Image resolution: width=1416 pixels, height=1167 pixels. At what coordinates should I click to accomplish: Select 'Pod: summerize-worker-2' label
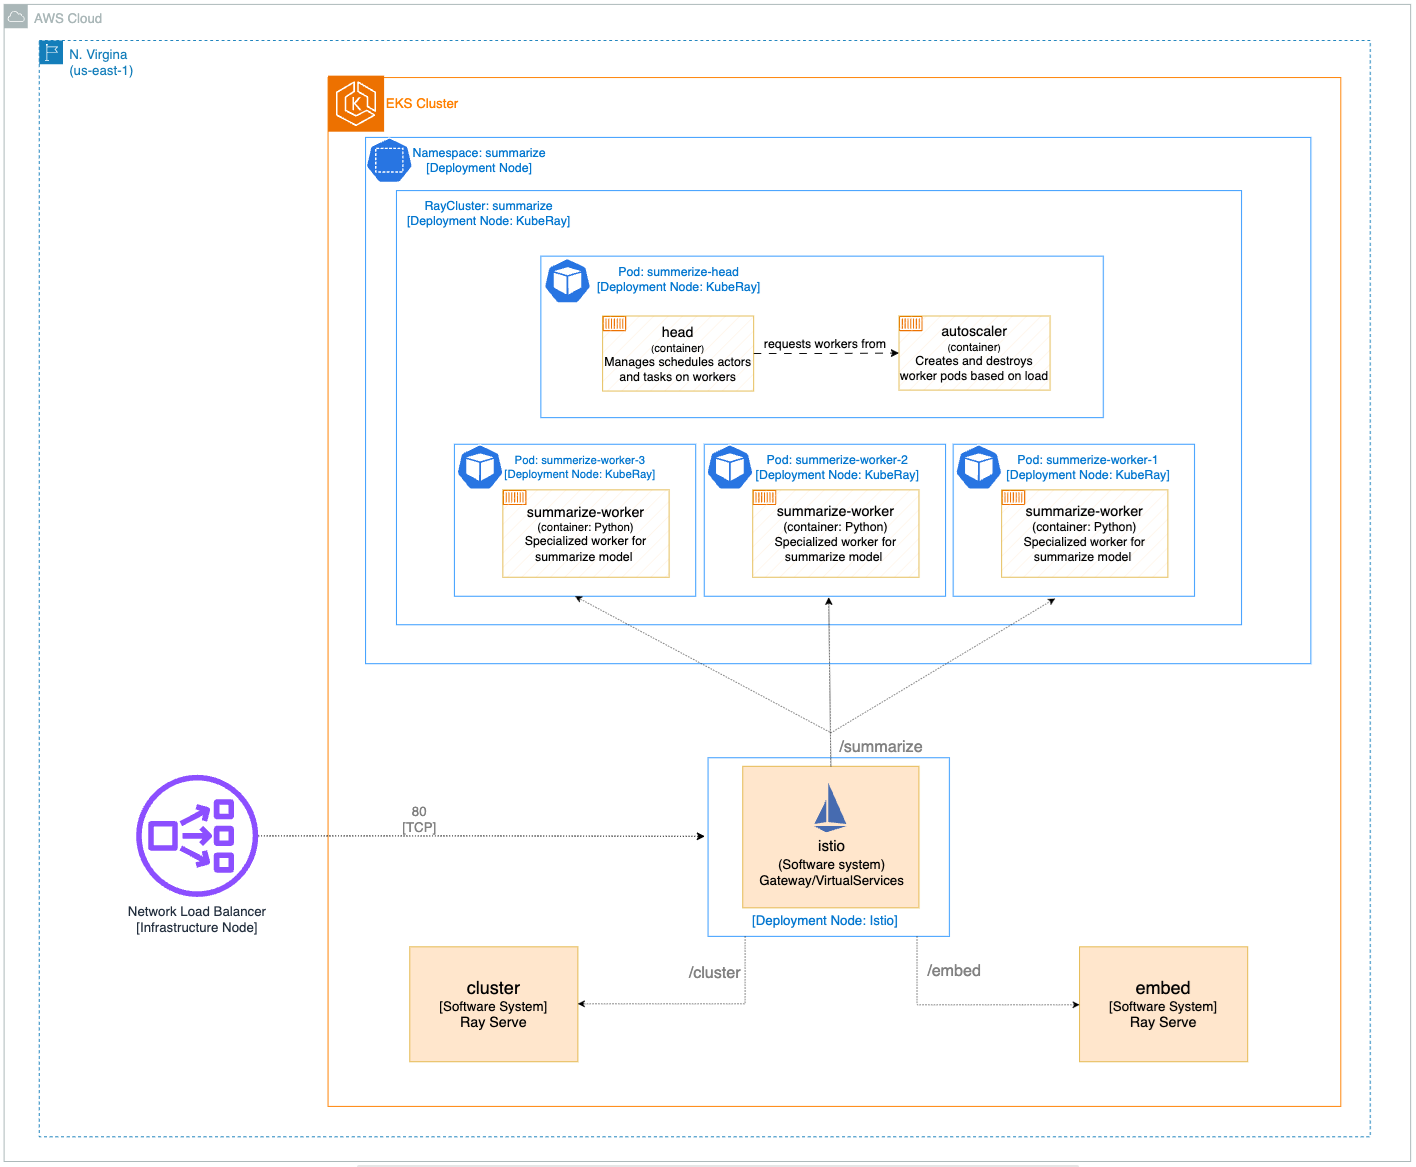(x=837, y=460)
